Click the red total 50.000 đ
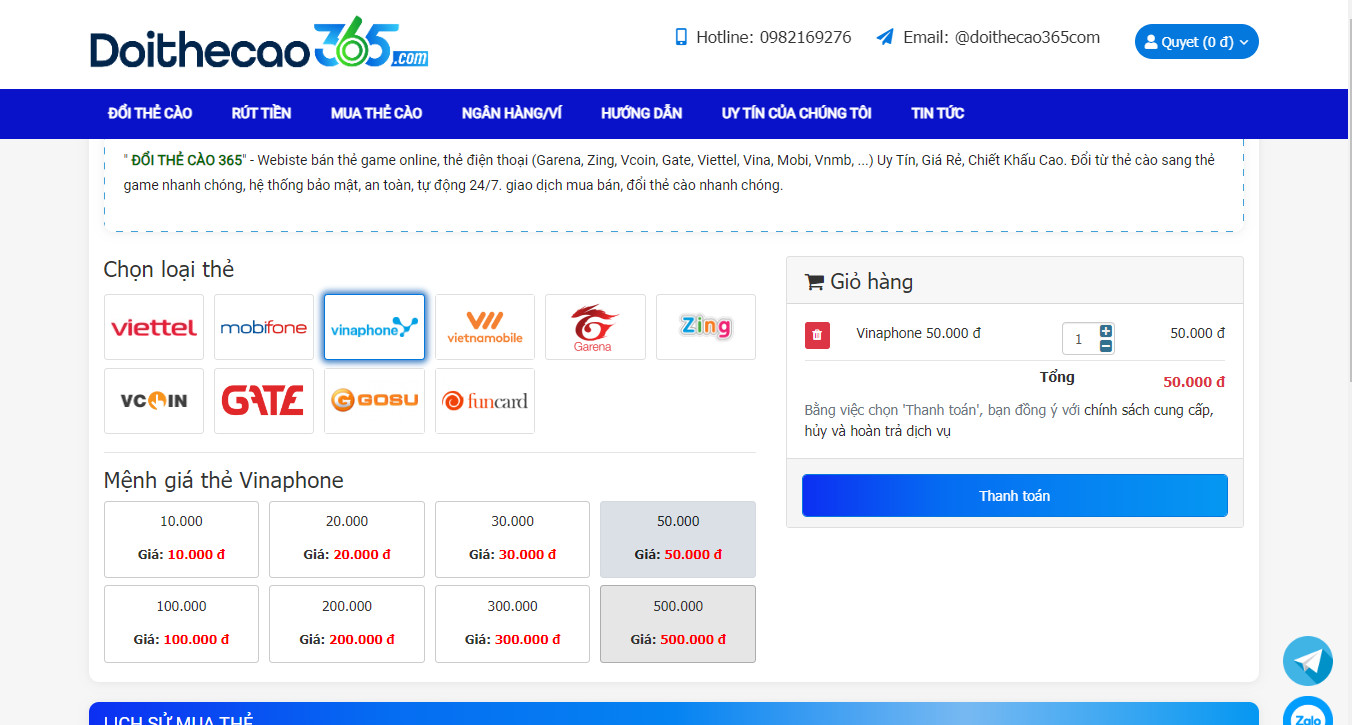1352x725 pixels. tap(1194, 382)
